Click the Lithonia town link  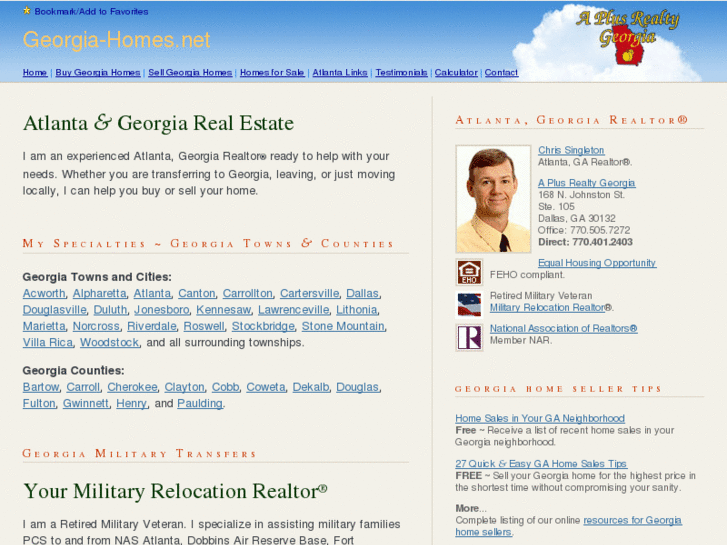click(357, 310)
